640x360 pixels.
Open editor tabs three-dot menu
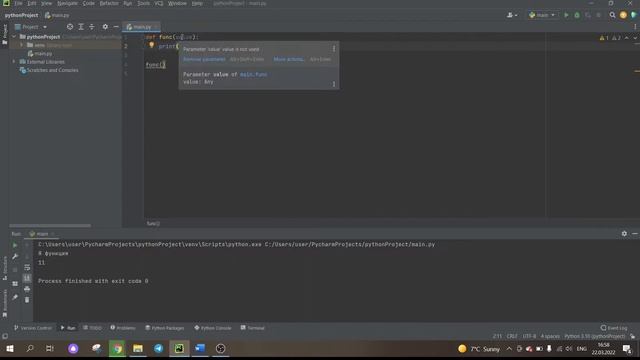pyautogui.click(x=635, y=27)
